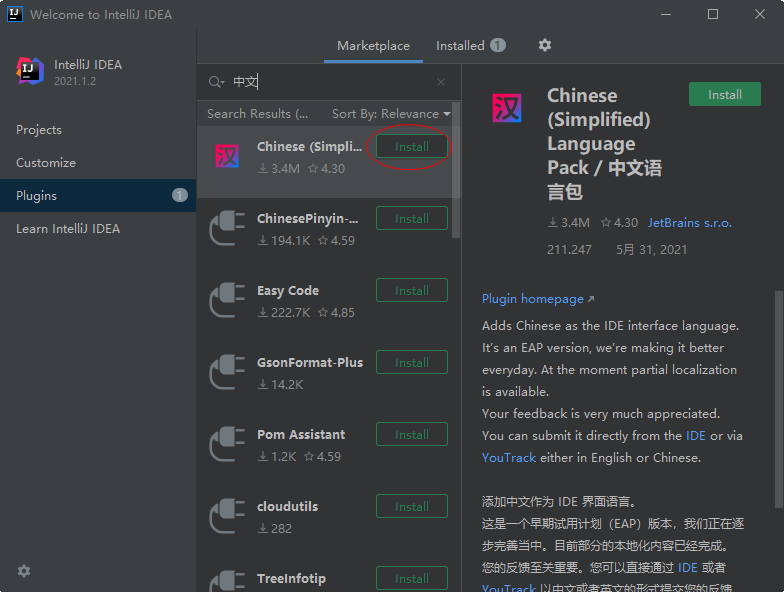784x592 pixels.
Task: Click the 5月 31, 2021 date text
Action: tap(652, 250)
